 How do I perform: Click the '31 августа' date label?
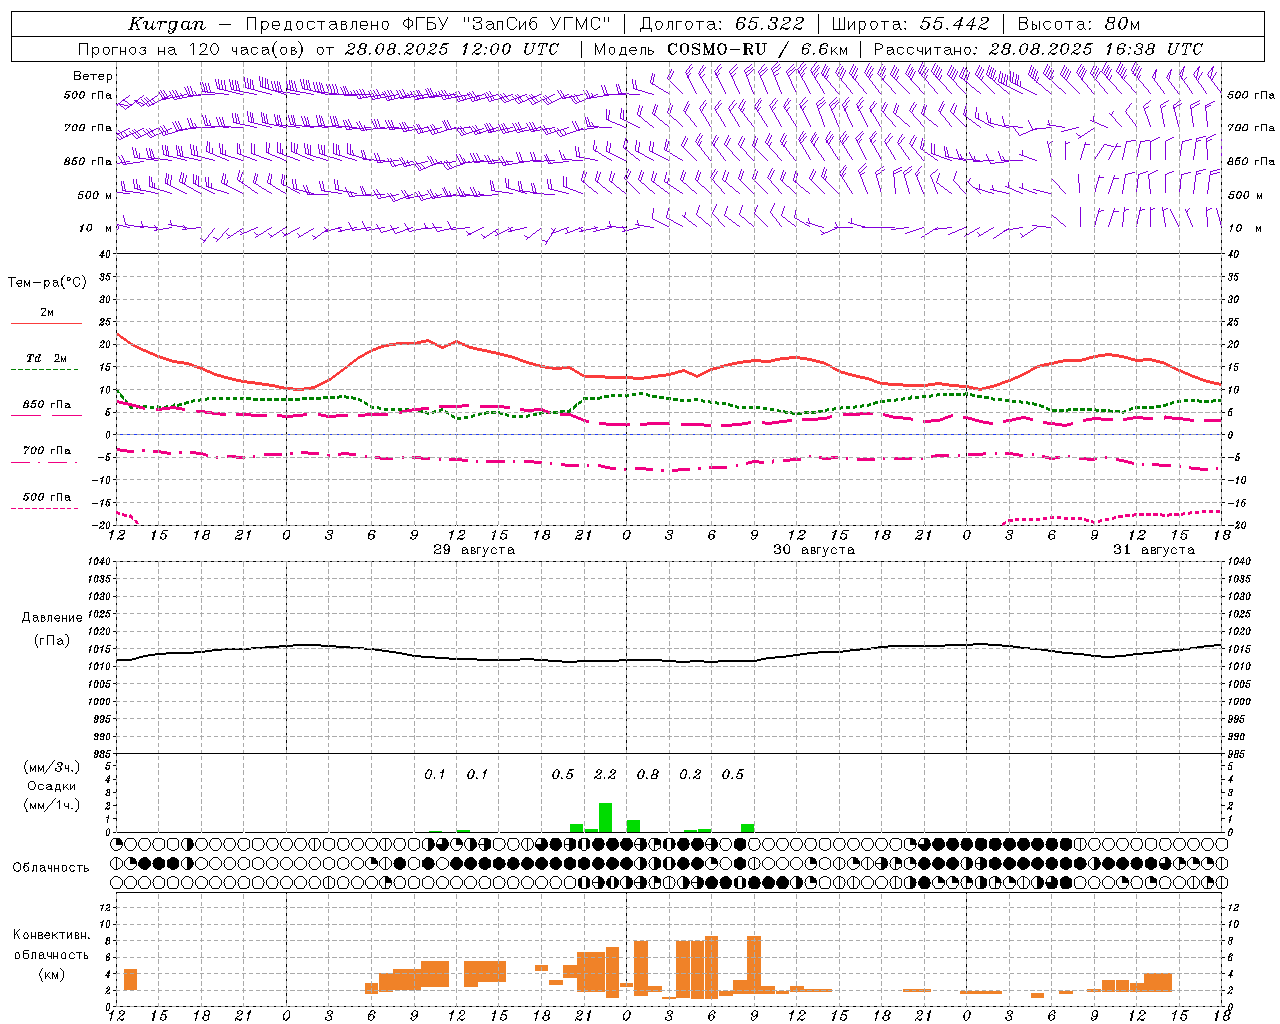coord(1154,550)
